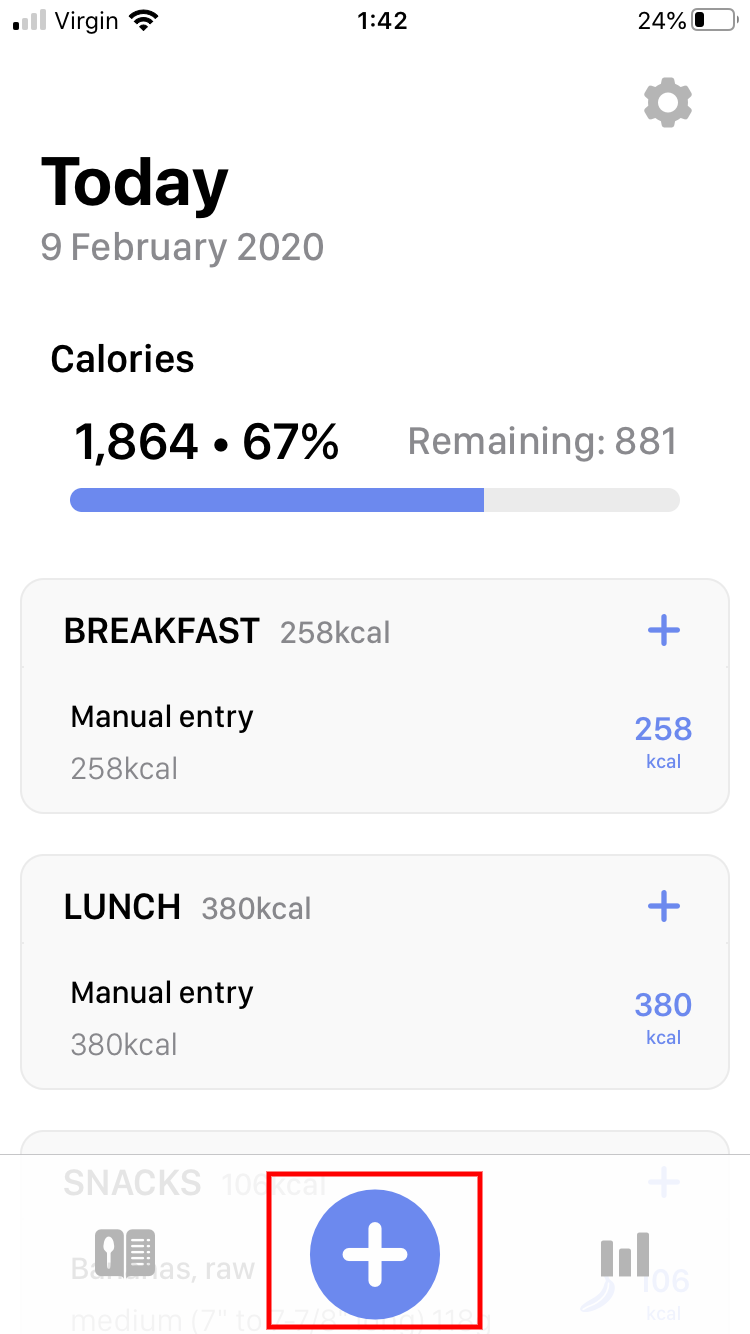Tap the battery icon in status bar
The height and width of the screenshot is (1334, 750).
[x=711, y=21]
